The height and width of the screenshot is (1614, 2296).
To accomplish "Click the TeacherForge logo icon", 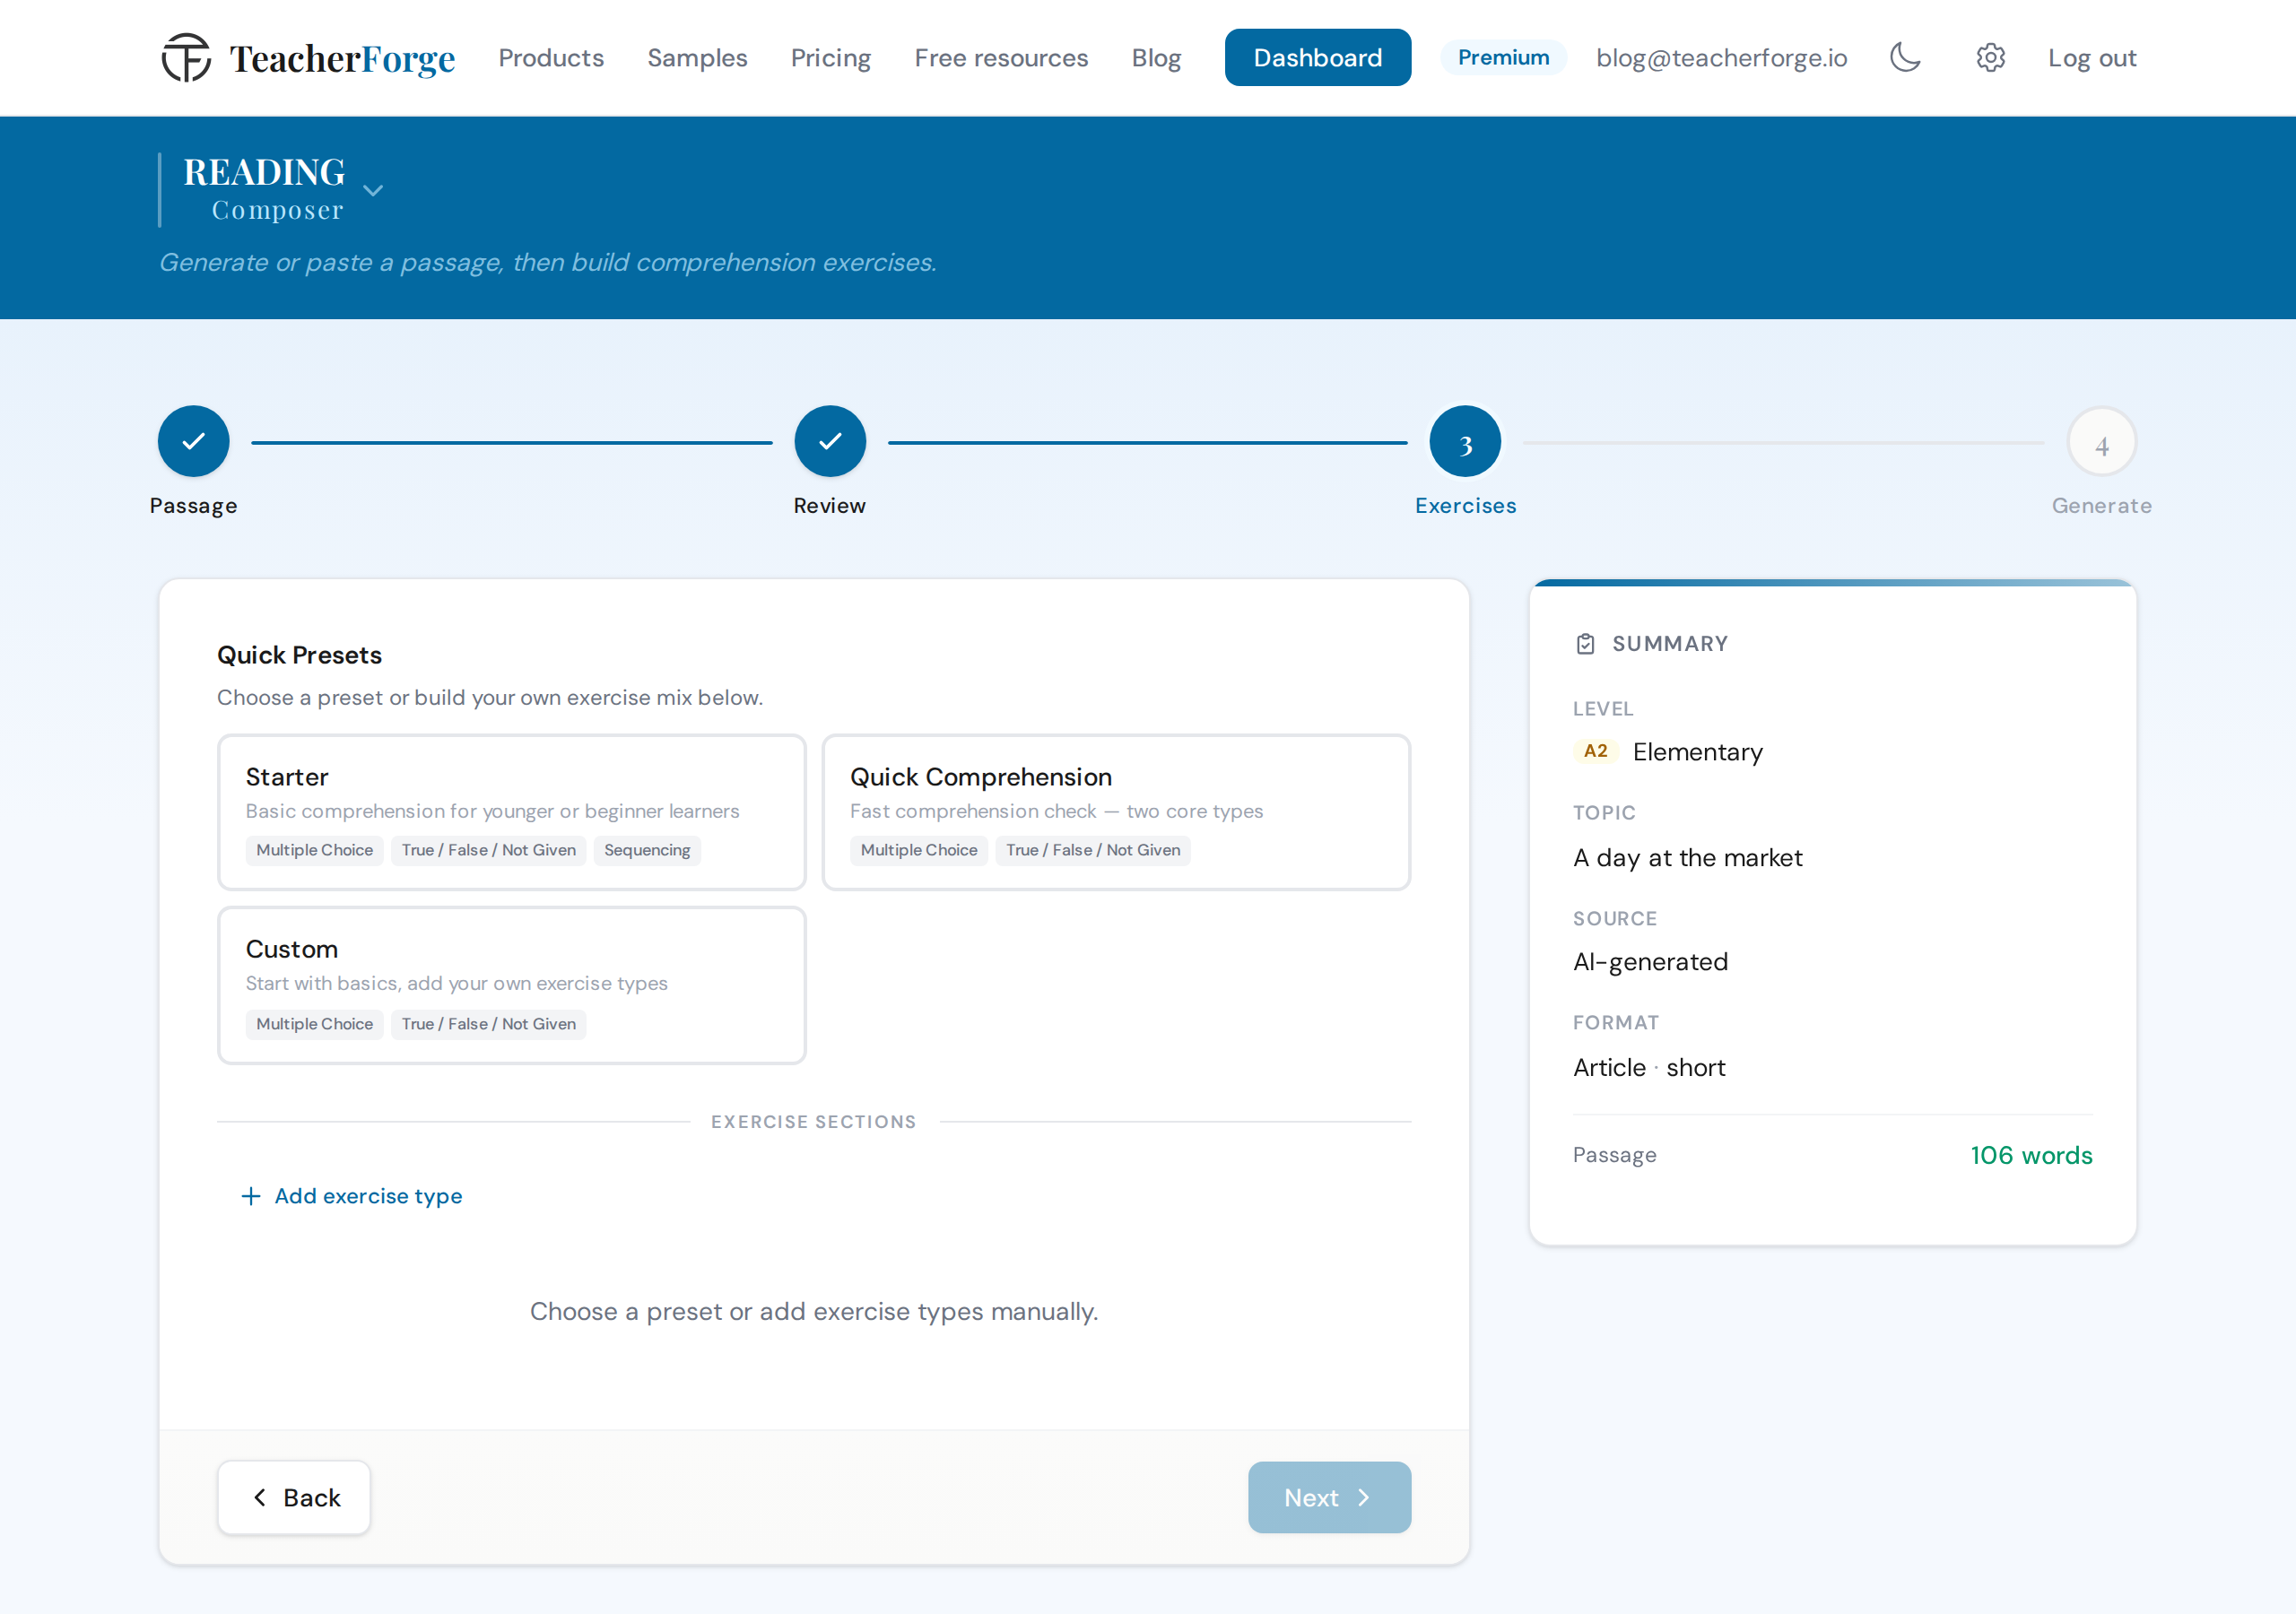I will (x=186, y=57).
